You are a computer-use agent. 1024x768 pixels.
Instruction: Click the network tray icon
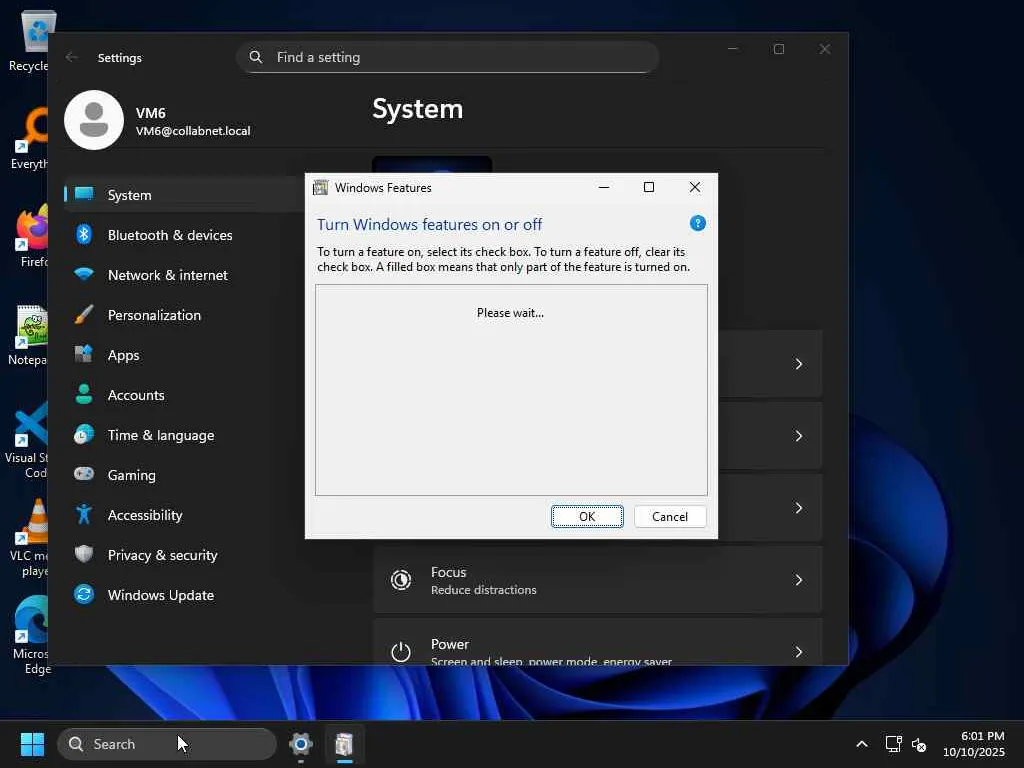[x=893, y=744]
